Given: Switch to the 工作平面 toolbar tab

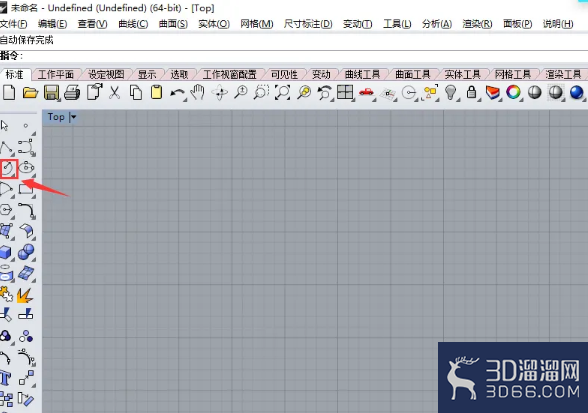Looking at the screenshot, I should (x=56, y=74).
